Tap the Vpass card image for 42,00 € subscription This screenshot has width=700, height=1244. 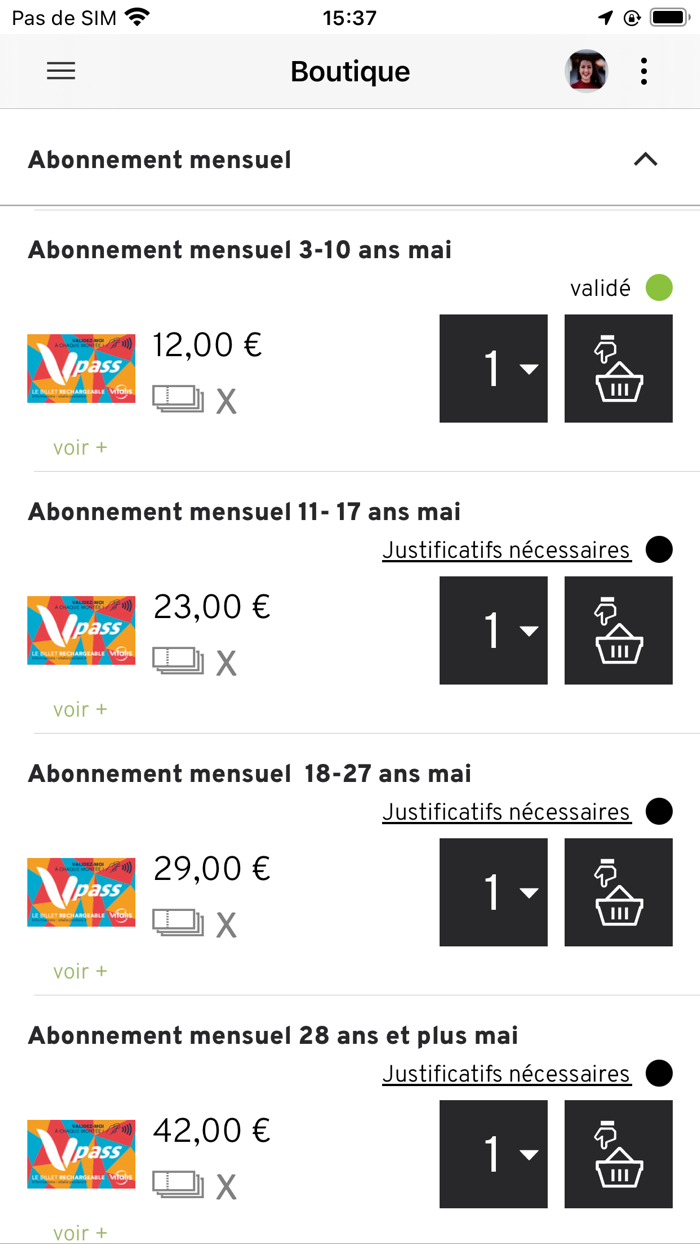(81, 1154)
